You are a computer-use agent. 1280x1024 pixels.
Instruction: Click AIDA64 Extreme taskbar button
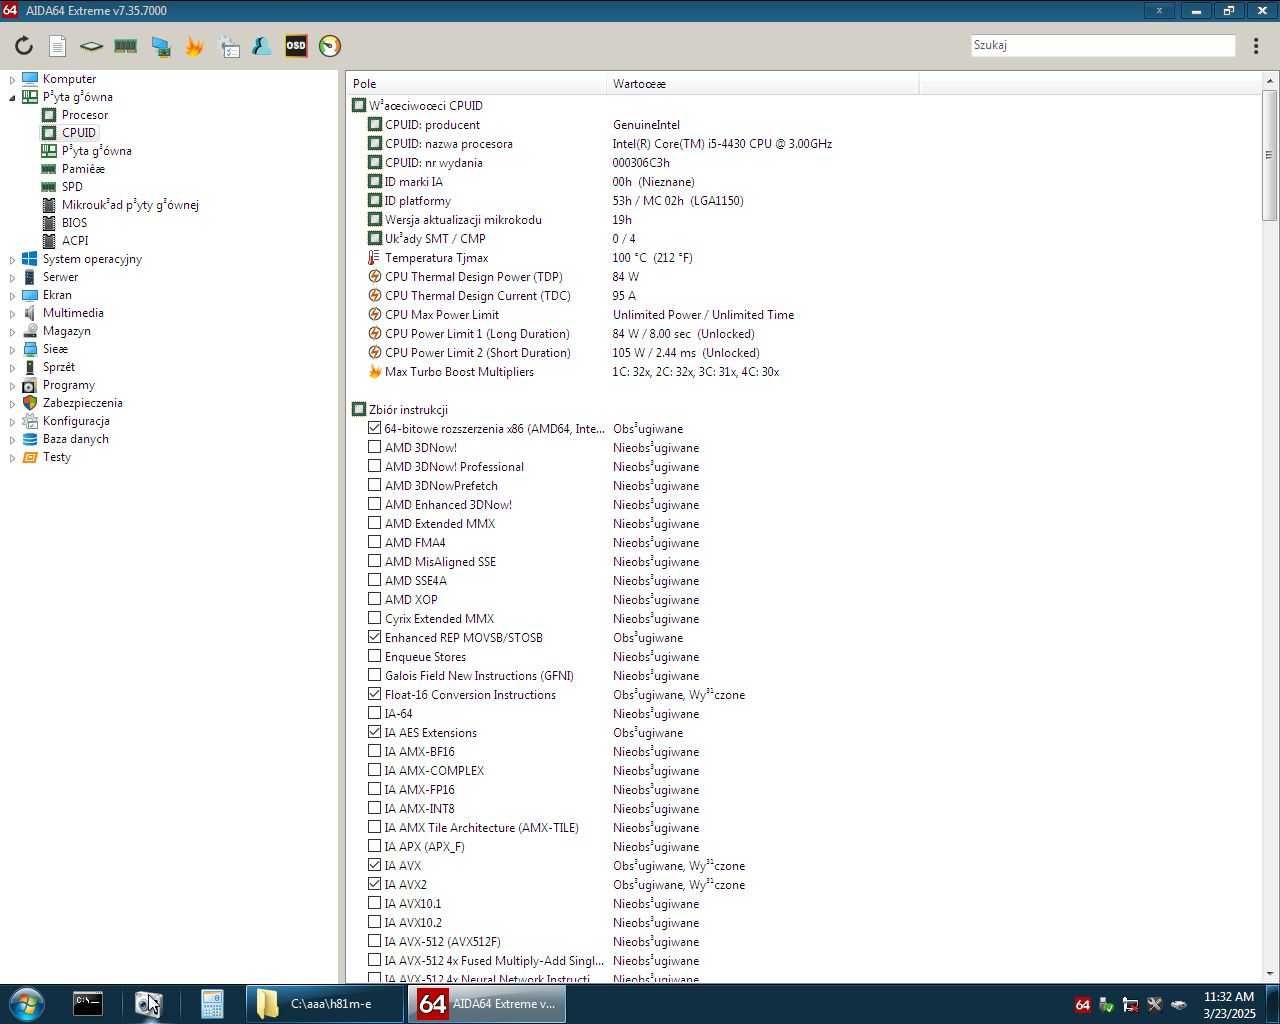tap(487, 1004)
